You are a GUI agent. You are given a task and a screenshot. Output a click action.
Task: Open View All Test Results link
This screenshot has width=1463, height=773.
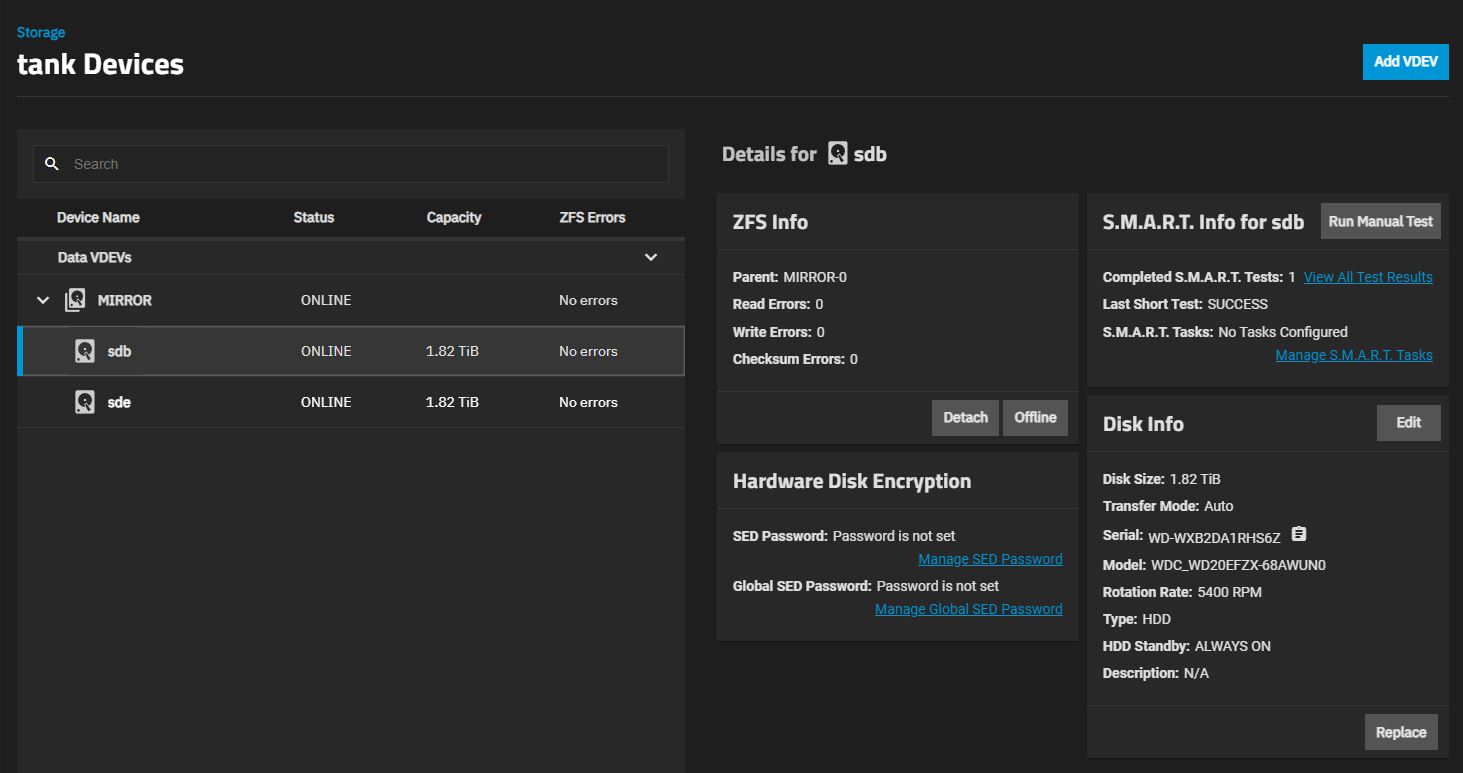pyautogui.click(x=1368, y=277)
